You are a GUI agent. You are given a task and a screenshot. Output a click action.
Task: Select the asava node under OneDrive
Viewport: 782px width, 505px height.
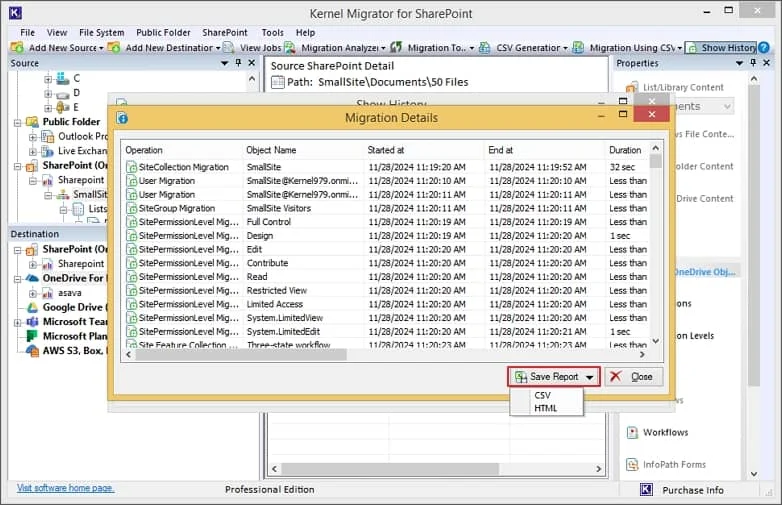click(69, 293)
